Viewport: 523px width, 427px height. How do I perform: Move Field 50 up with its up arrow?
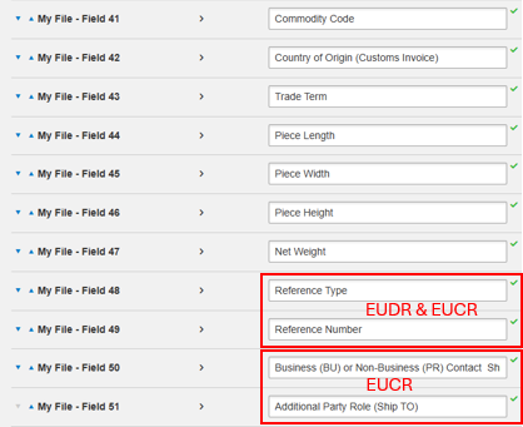click(x=31, y=368)
